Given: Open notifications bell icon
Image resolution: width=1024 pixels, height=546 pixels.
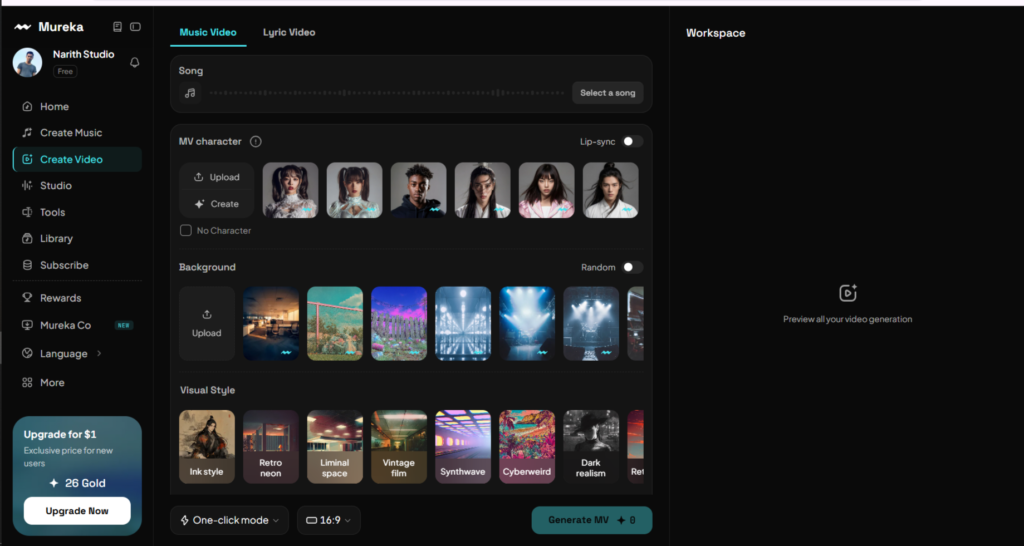Looking at the screenshot, I should [x=135, y=63].
